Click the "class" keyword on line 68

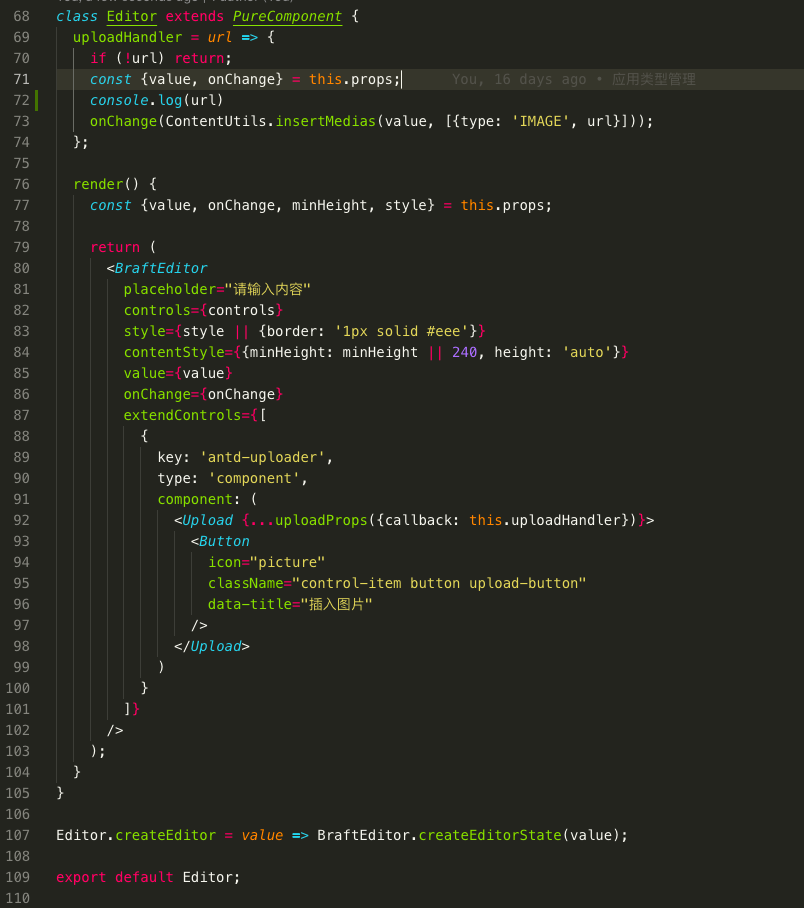[77, 16]
